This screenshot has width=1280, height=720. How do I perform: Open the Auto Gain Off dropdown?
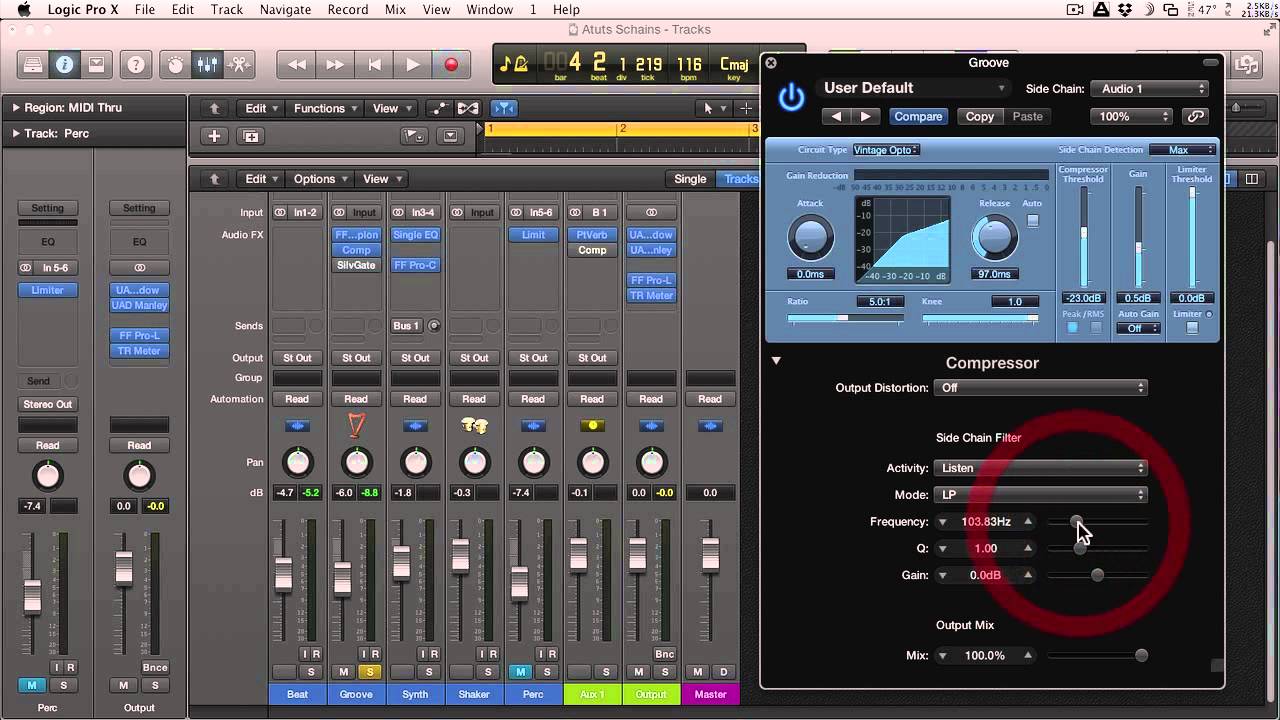pos(1139,328)
